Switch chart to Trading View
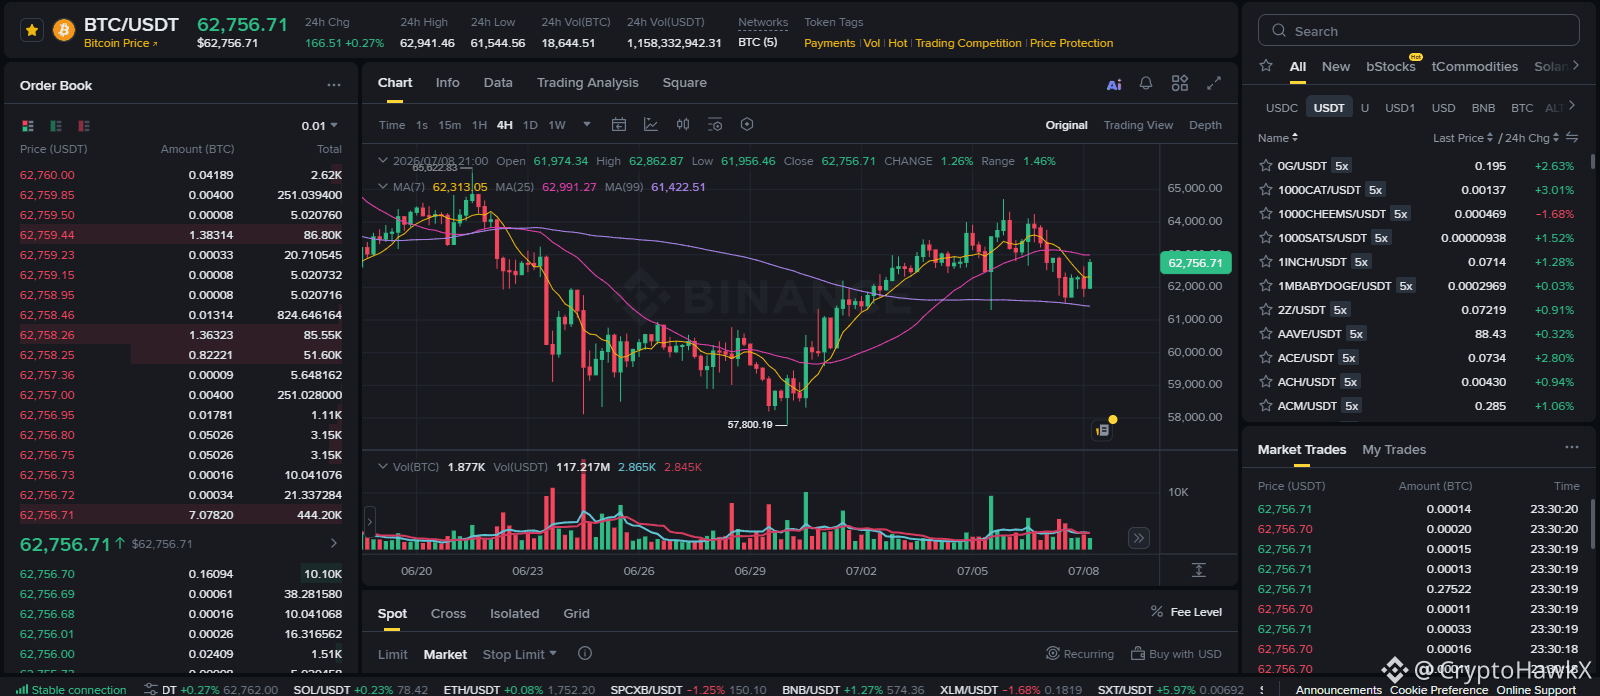This screenshot has height=696, width=1600. tap(1138, 125)
